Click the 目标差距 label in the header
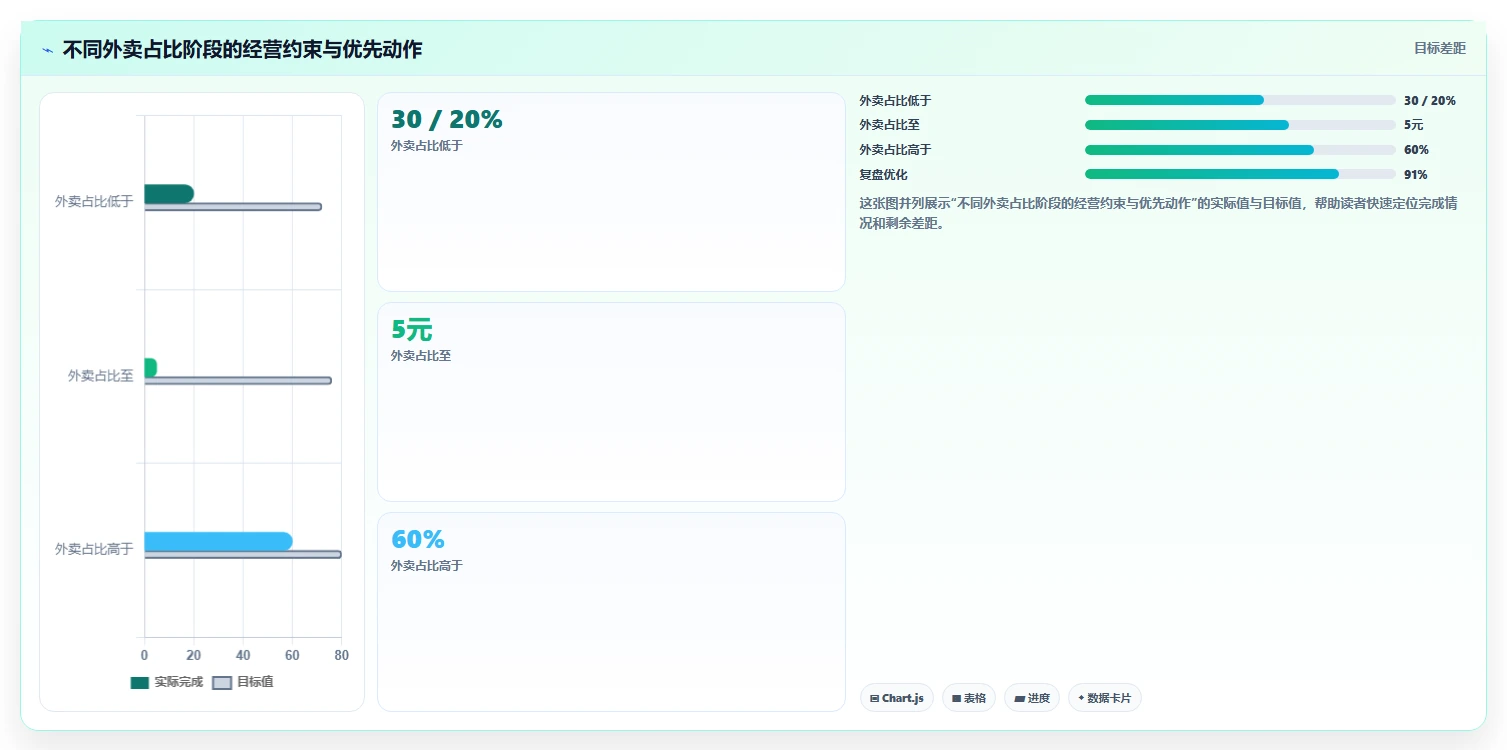 tap(1440, 48)
